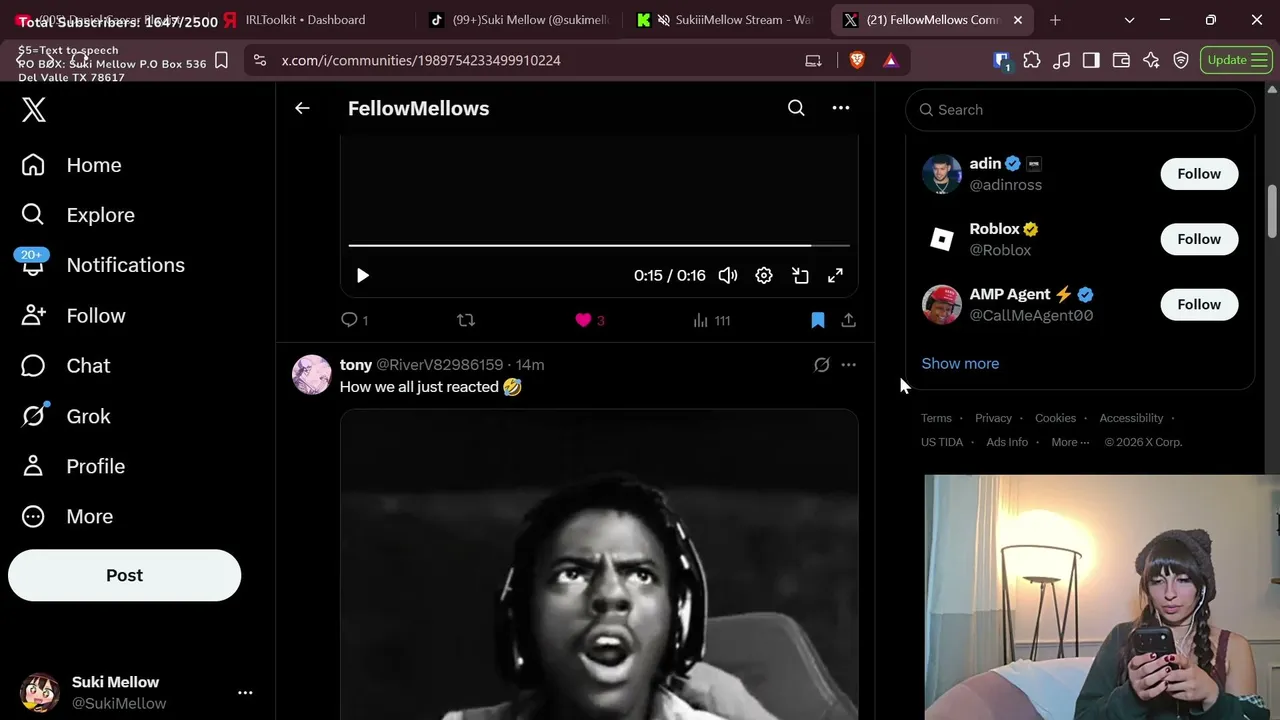
Task: Open the Brave Rewards triangle icon
Action: click(890, 60)
